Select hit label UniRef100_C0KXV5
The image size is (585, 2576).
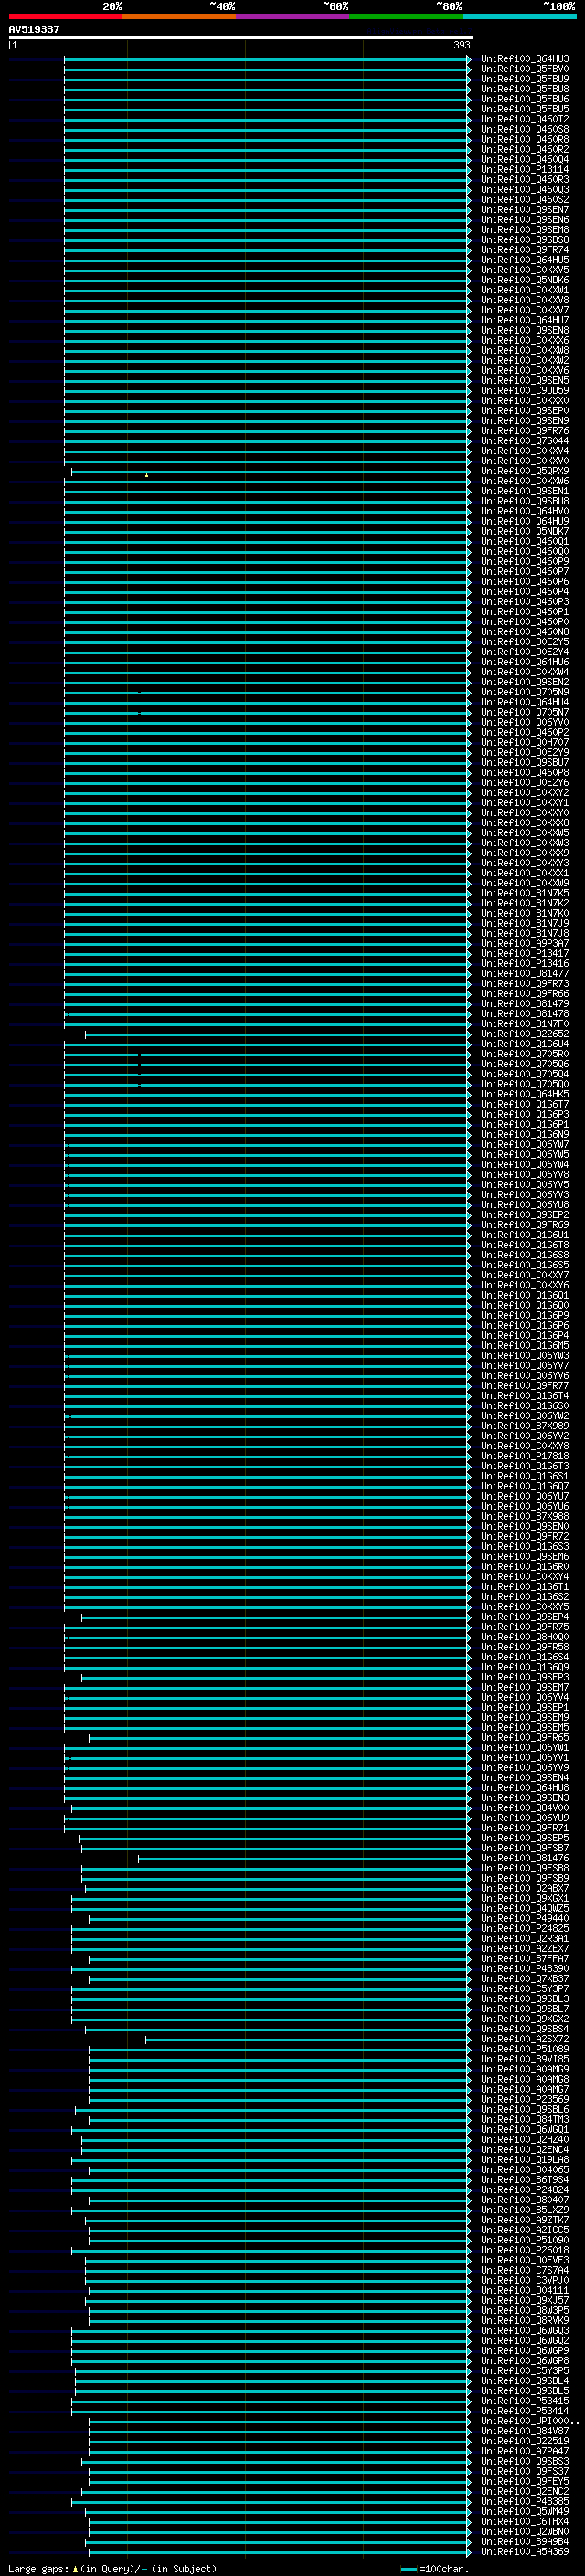525,270
